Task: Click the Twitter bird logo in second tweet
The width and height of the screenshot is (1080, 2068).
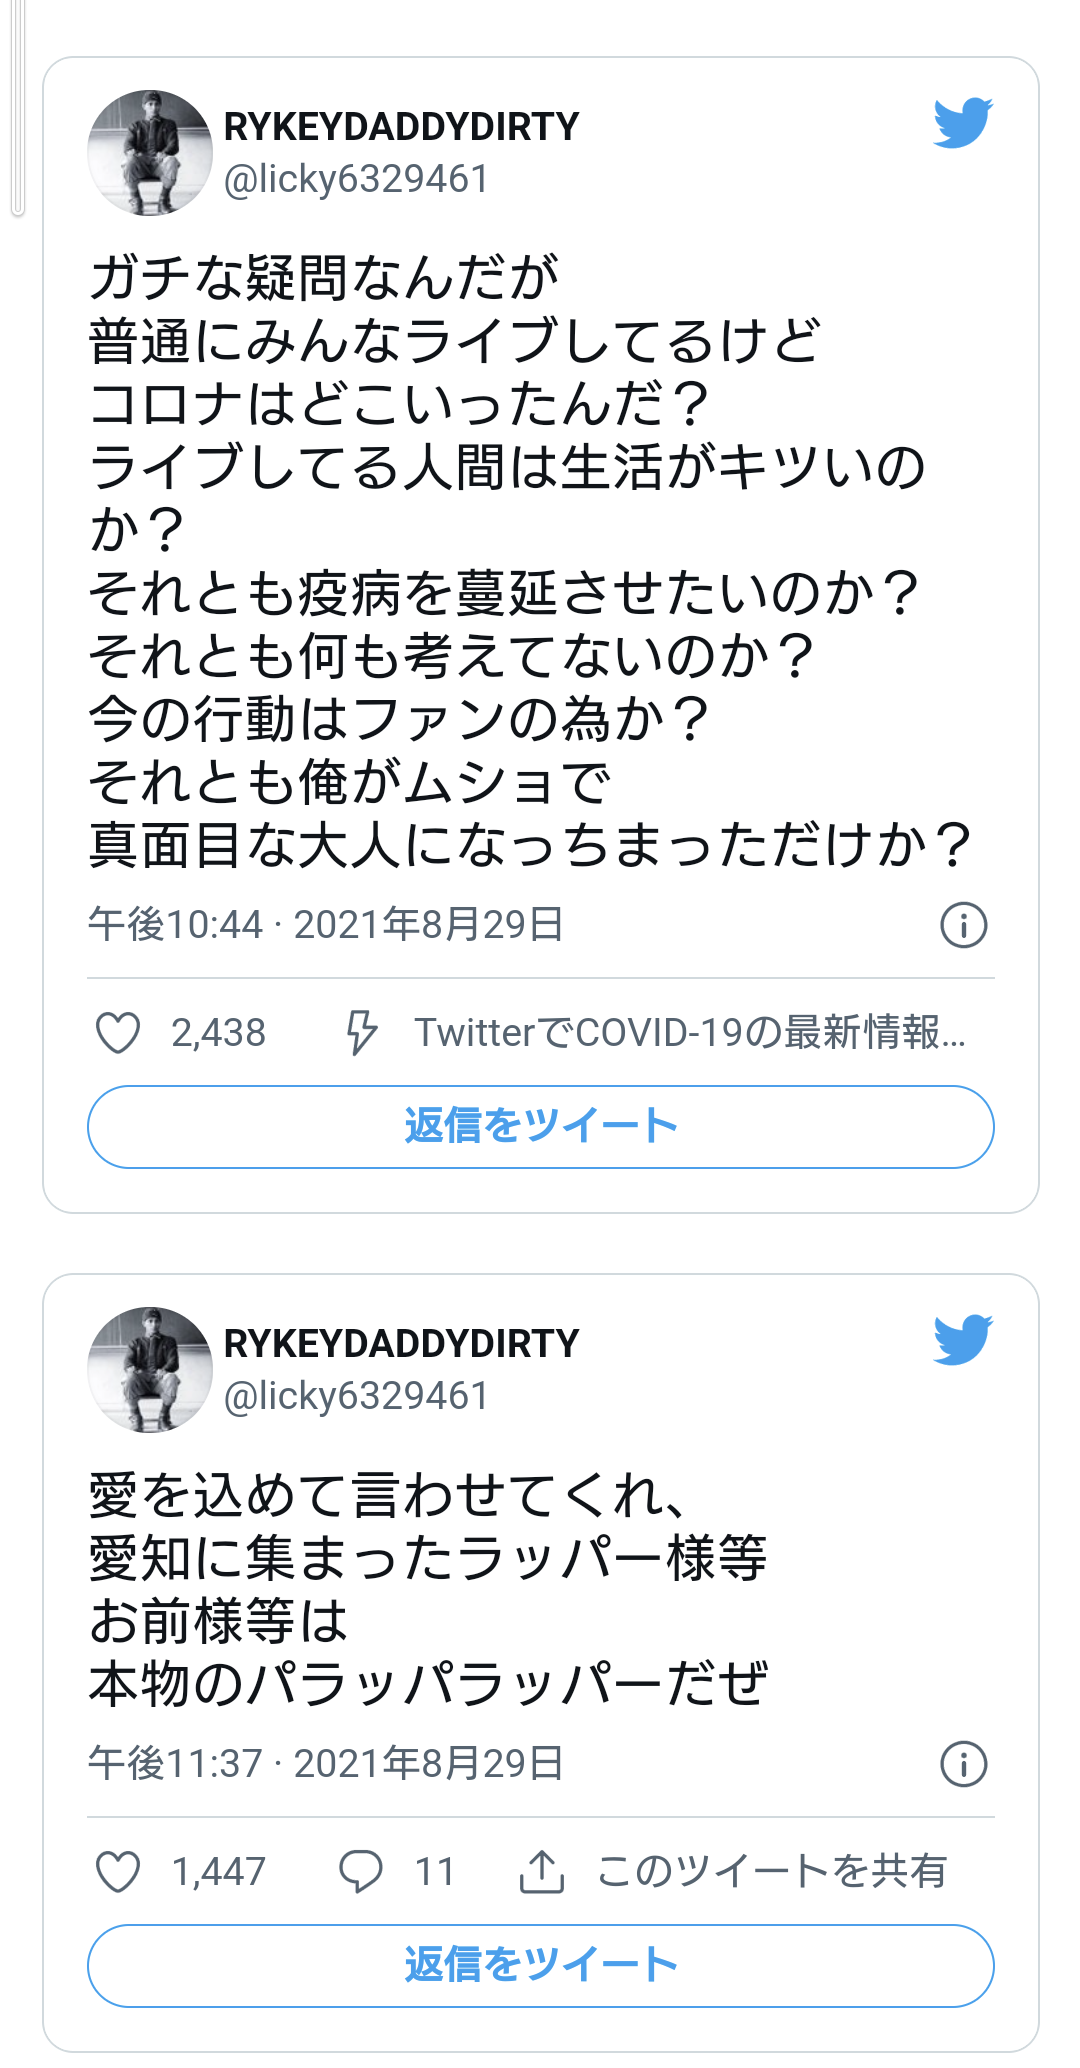Action: (963, 1340)
